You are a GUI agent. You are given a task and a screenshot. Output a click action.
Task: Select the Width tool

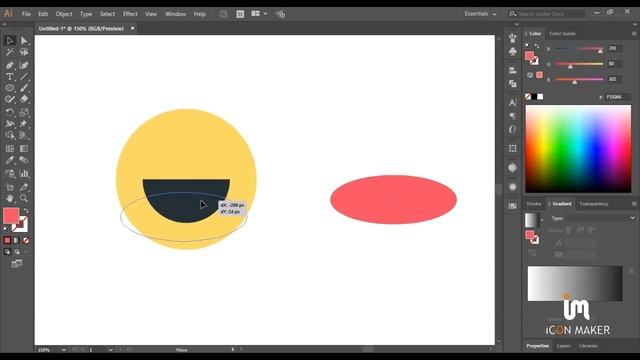[x=10, y=124]
